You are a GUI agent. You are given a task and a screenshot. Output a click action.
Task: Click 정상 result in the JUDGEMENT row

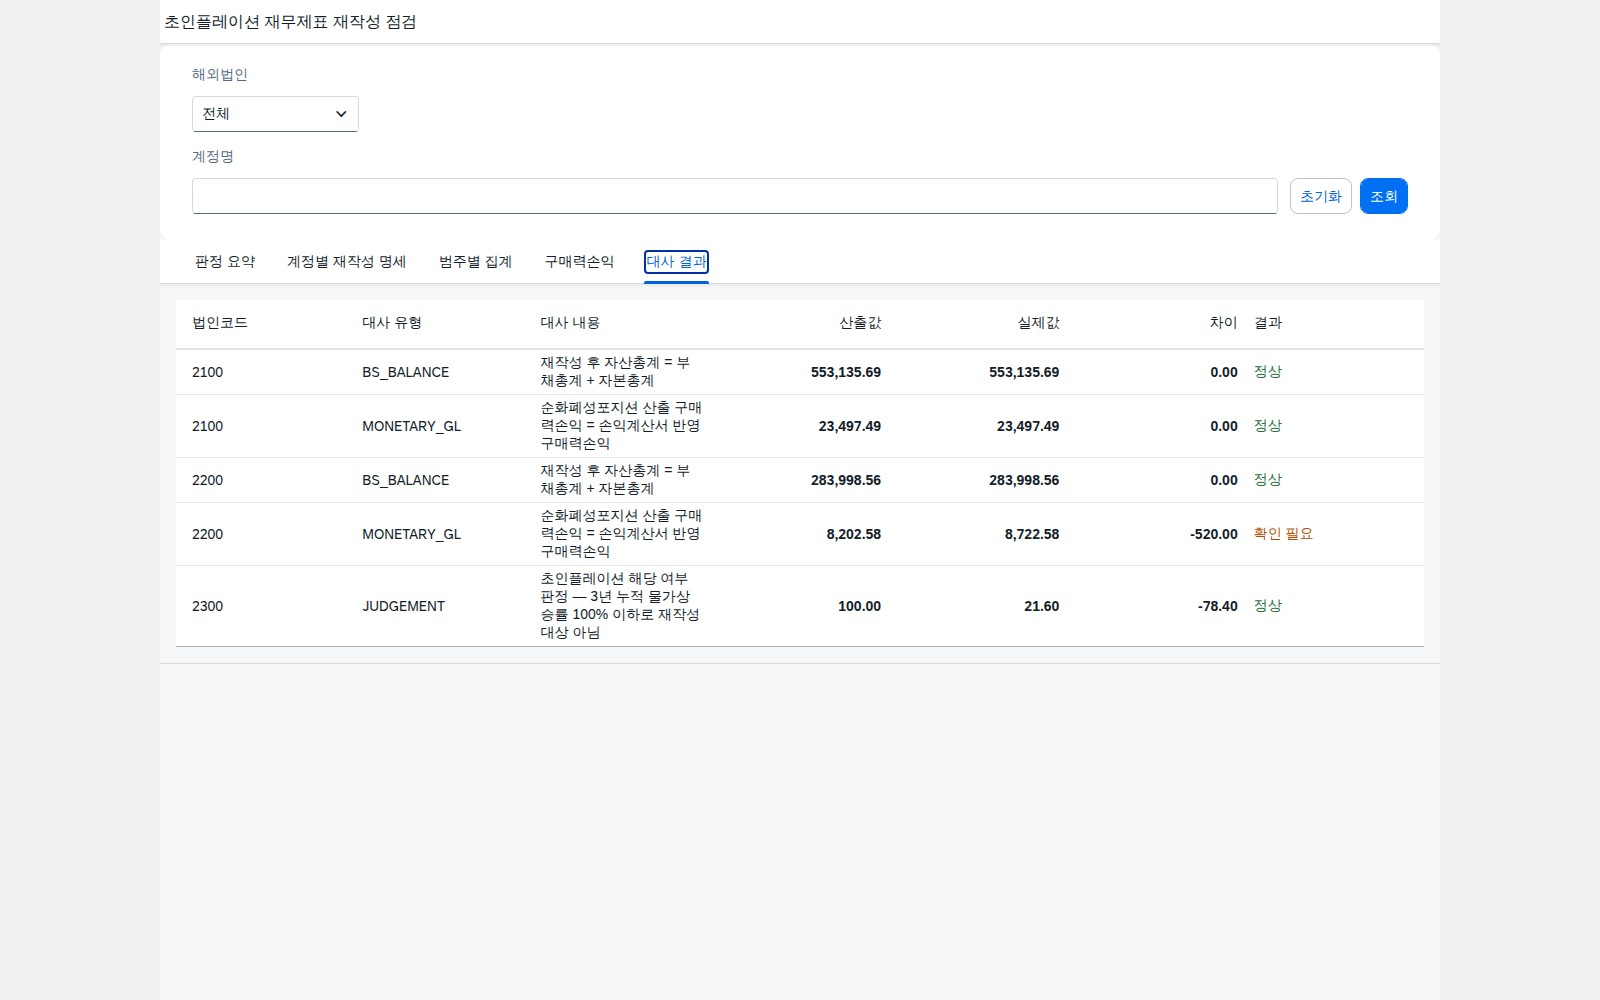[x=1268, y=606]
